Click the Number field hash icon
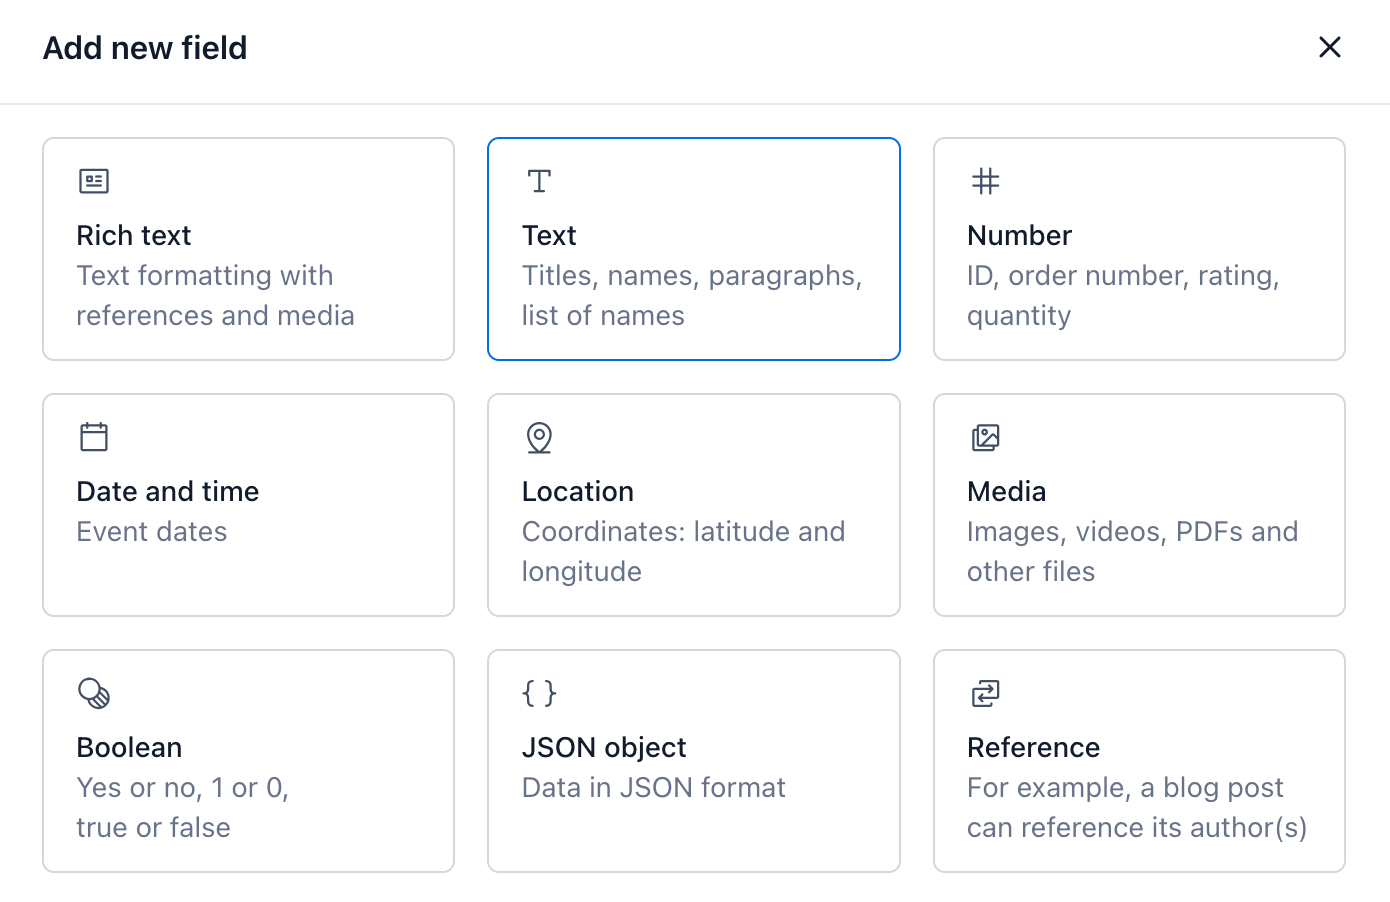Screen dimensions: 1390x902 [x=986, y=181]
